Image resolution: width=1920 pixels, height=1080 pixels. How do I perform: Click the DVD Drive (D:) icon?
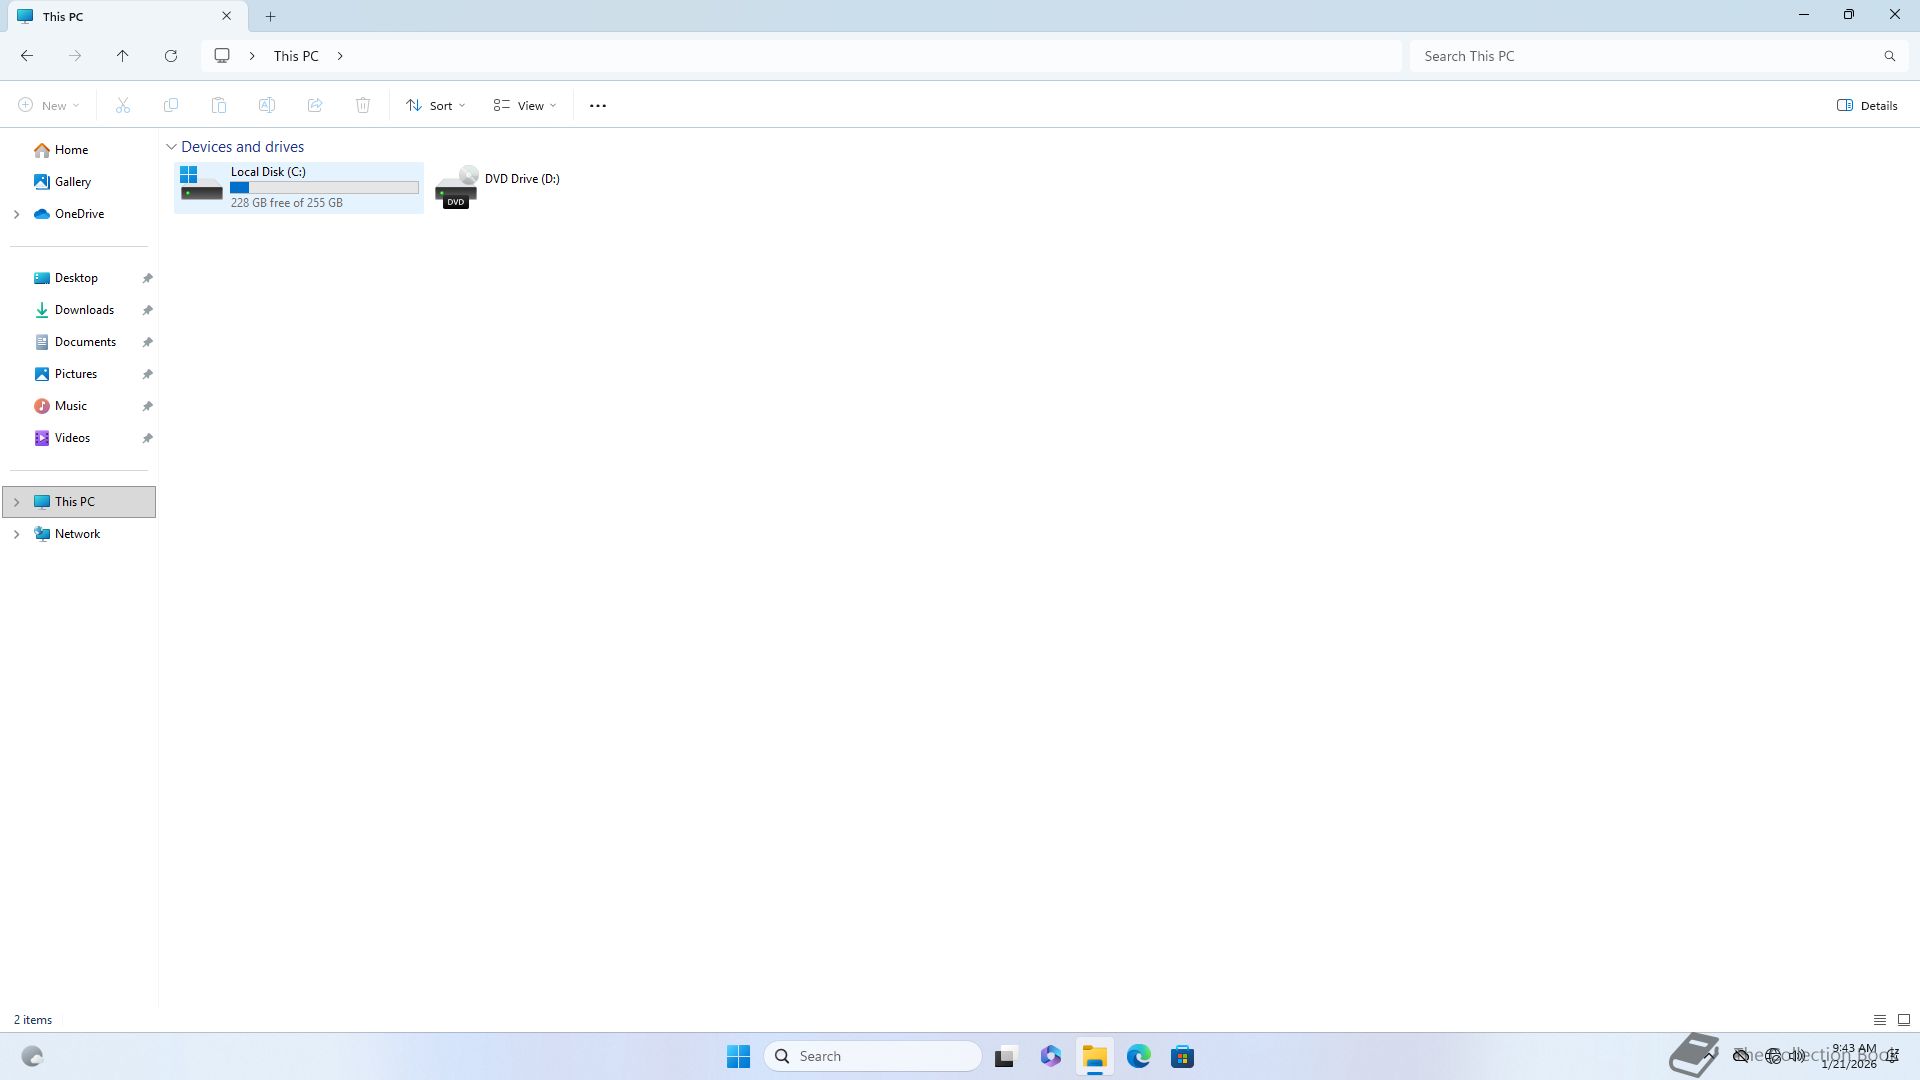[x=457, y=188]
